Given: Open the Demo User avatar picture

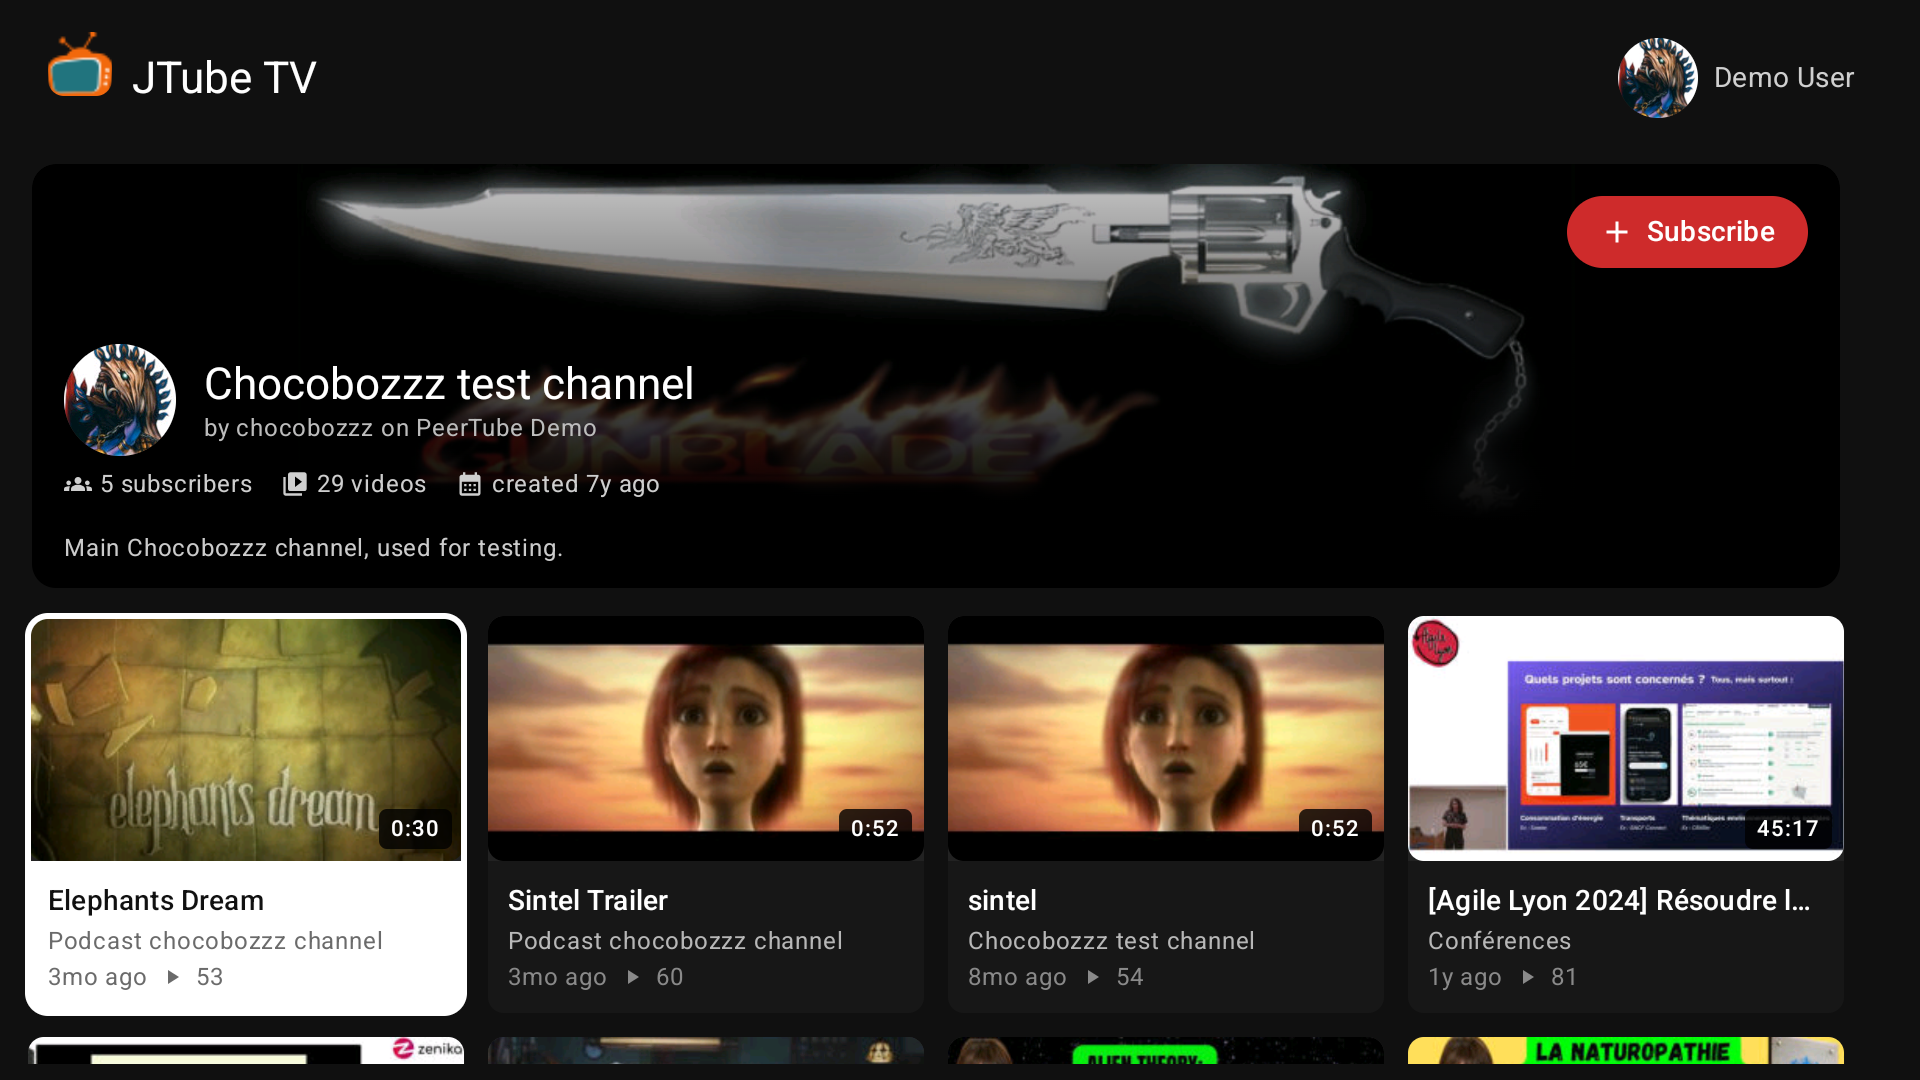Looking at the screenshot, I should 1657,78.
